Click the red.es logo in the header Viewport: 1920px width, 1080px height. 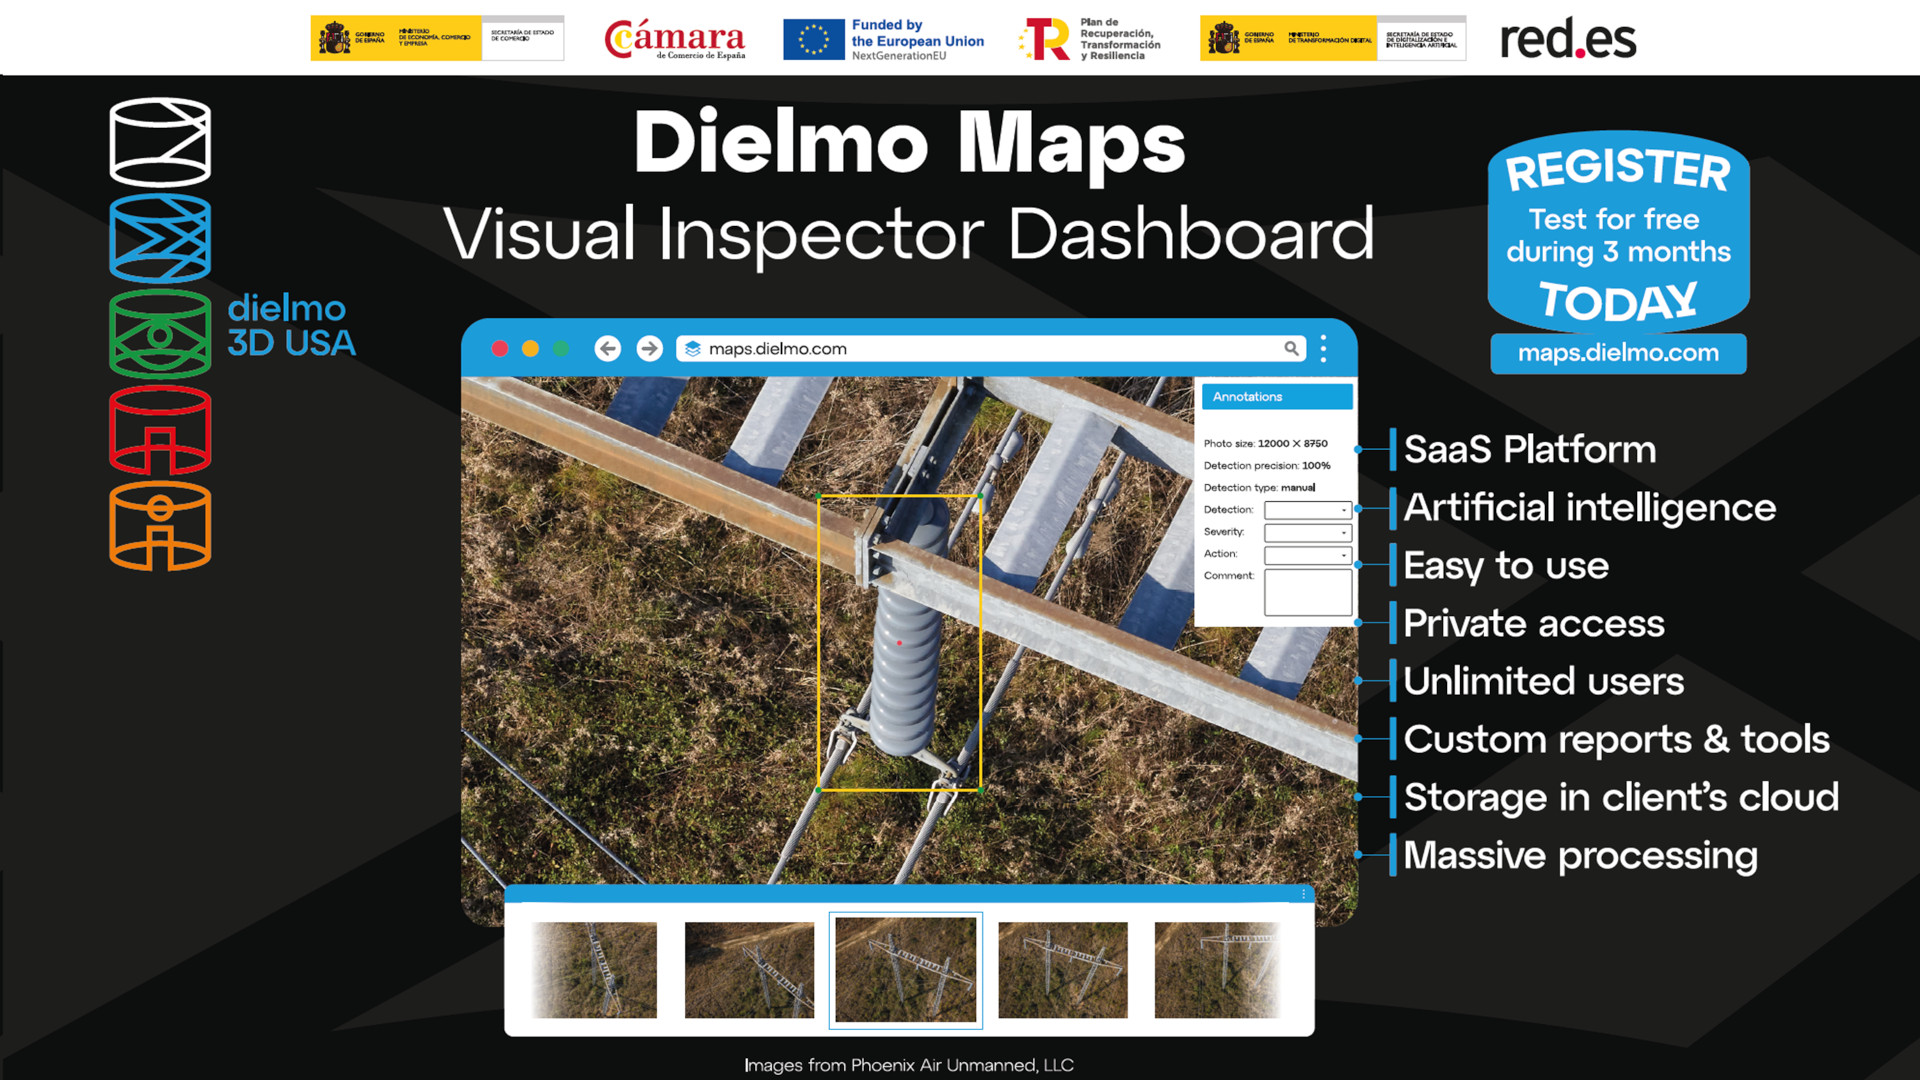1569,39
